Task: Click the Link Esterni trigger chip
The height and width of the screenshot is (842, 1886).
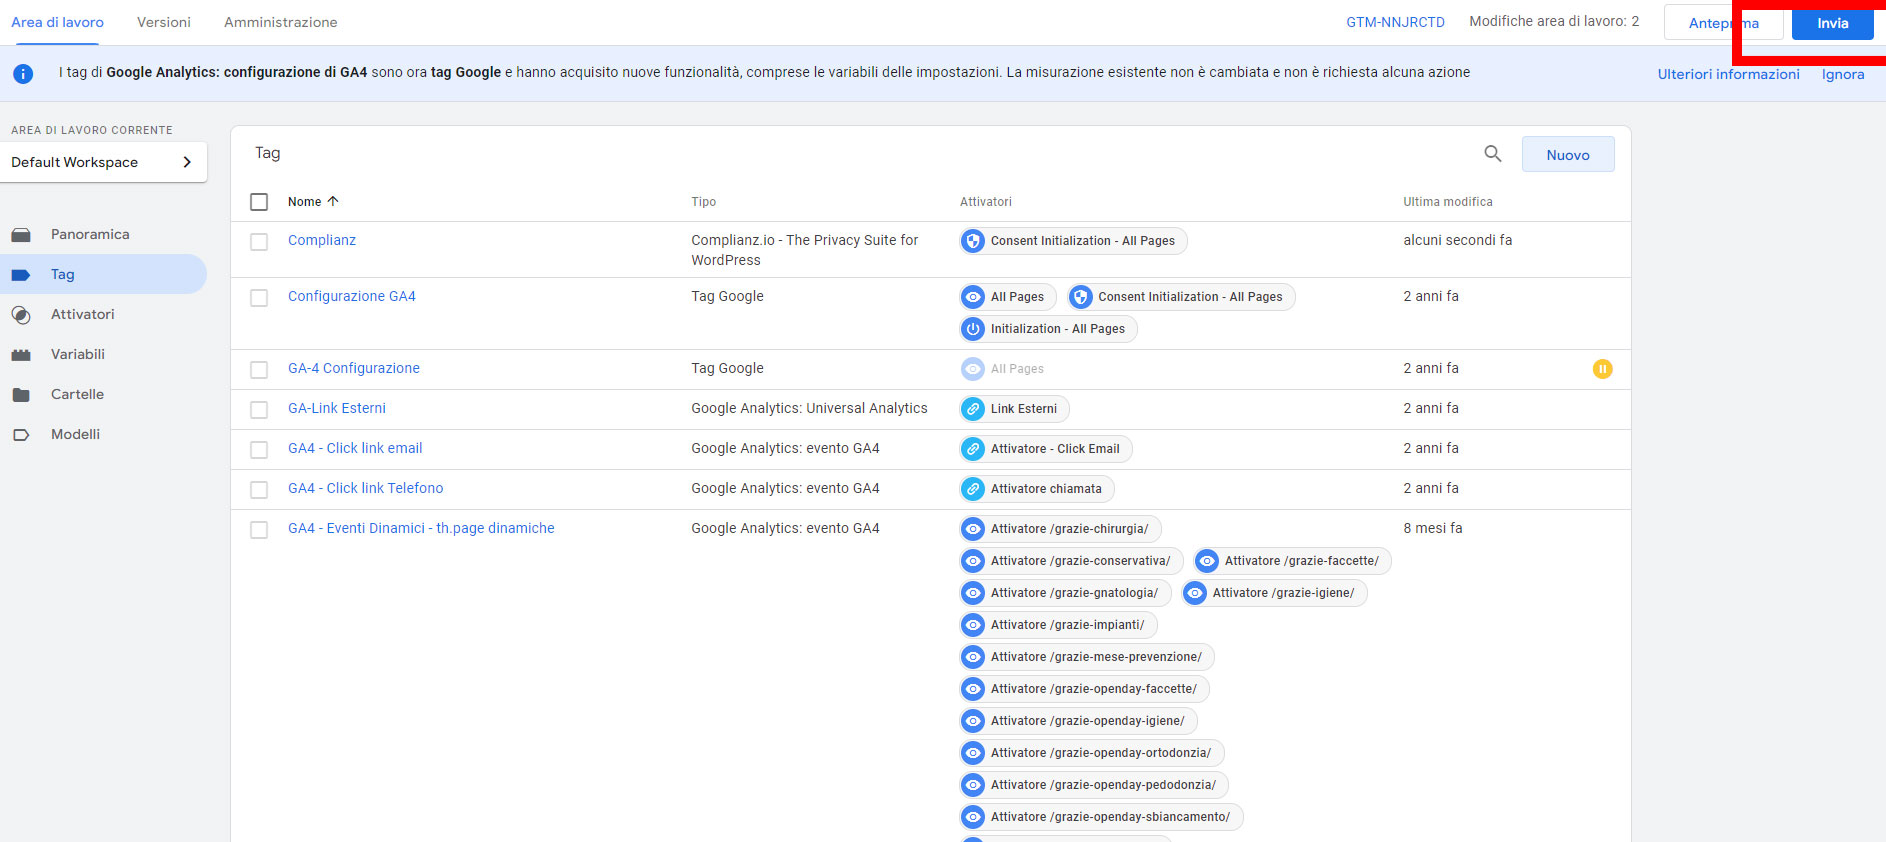Action: click(1014, 409)
